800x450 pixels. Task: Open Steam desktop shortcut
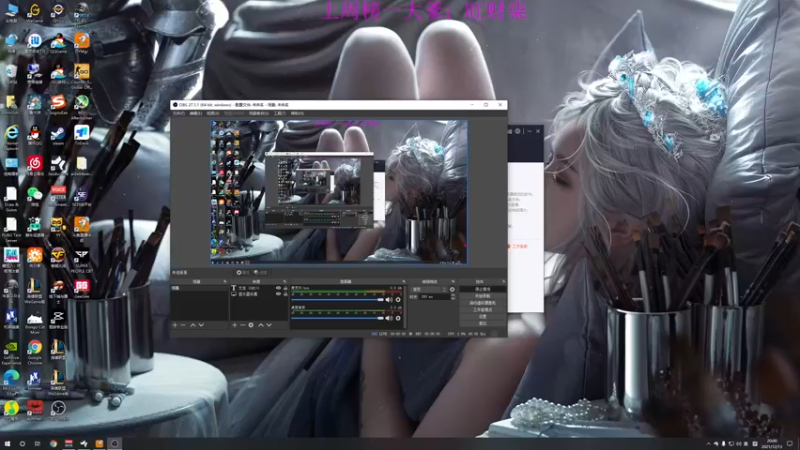(58, 135)
